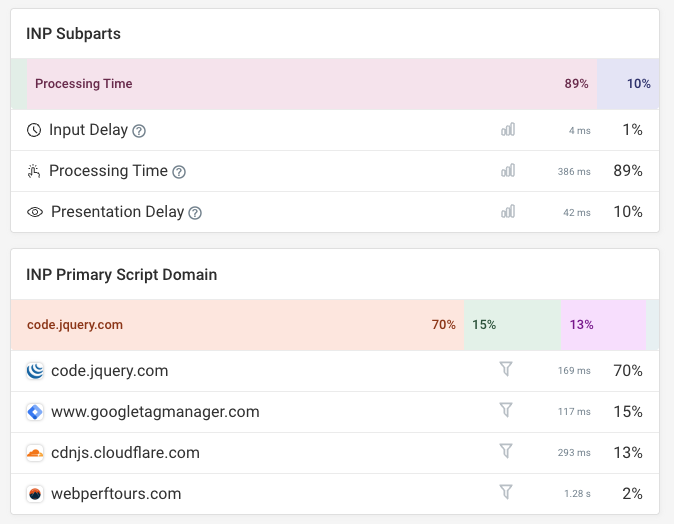This screenshot has width=674, height=524.
Task: Select the www.googletagmanager.com domain name
Action: pyautogui.click(x=155, y=412)
